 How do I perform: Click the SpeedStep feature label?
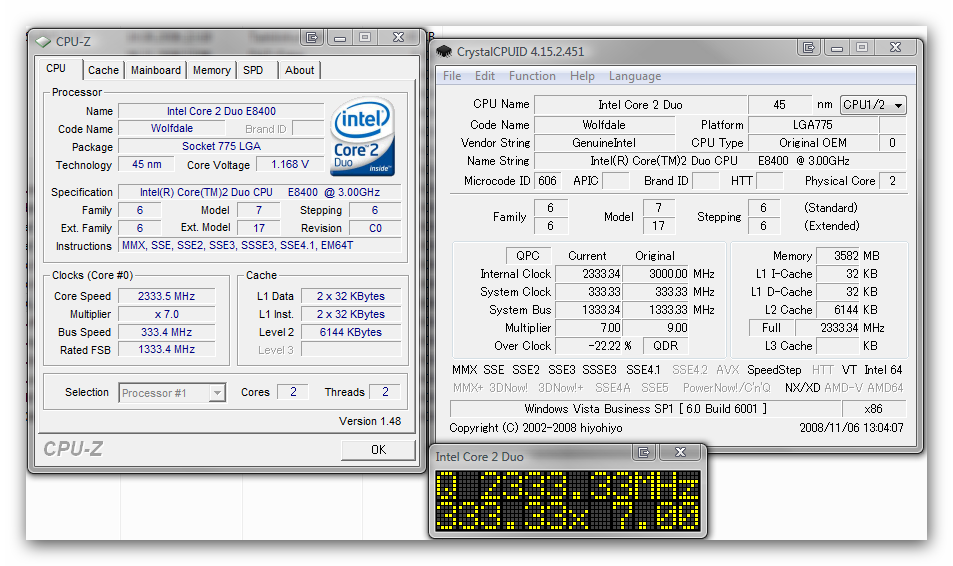(x=774, y=370)
